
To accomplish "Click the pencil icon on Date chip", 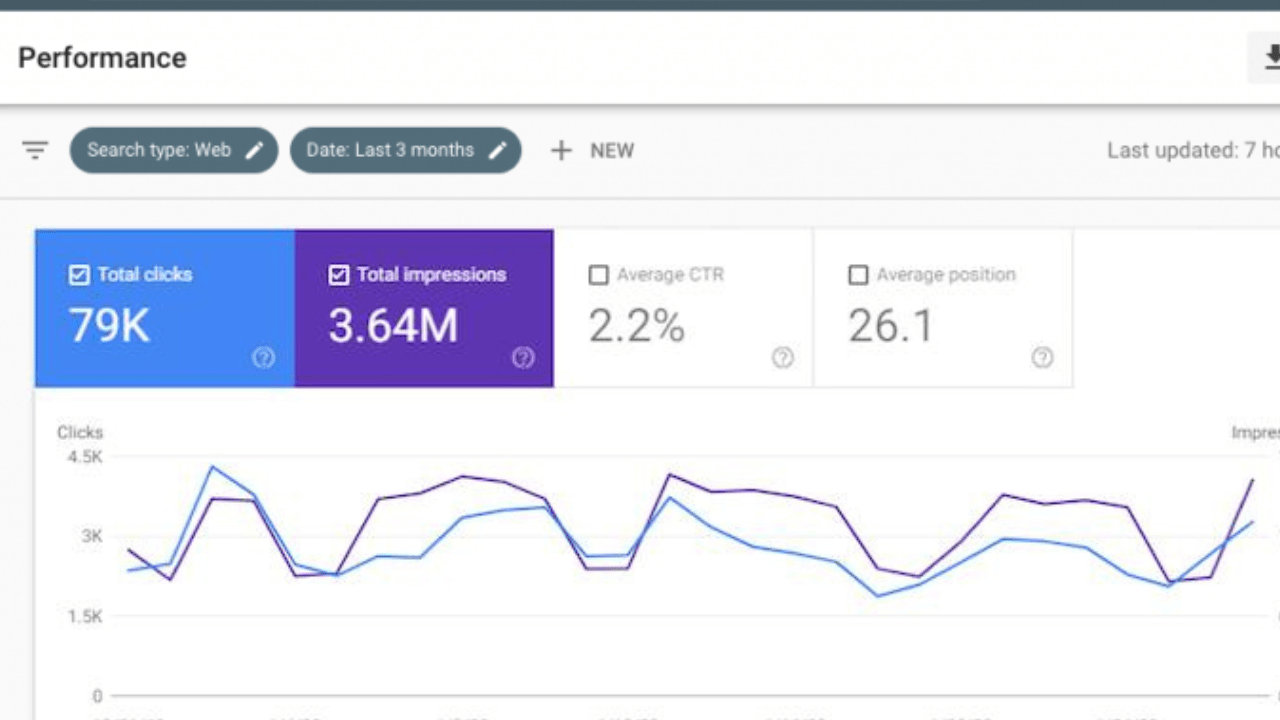I will point(497,151).
